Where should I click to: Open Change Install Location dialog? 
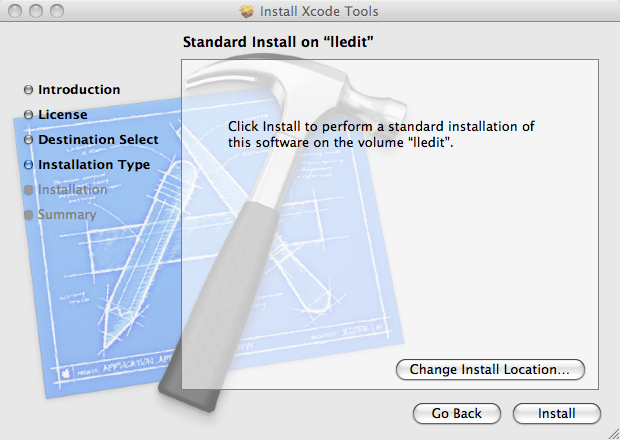pos(490,370)
